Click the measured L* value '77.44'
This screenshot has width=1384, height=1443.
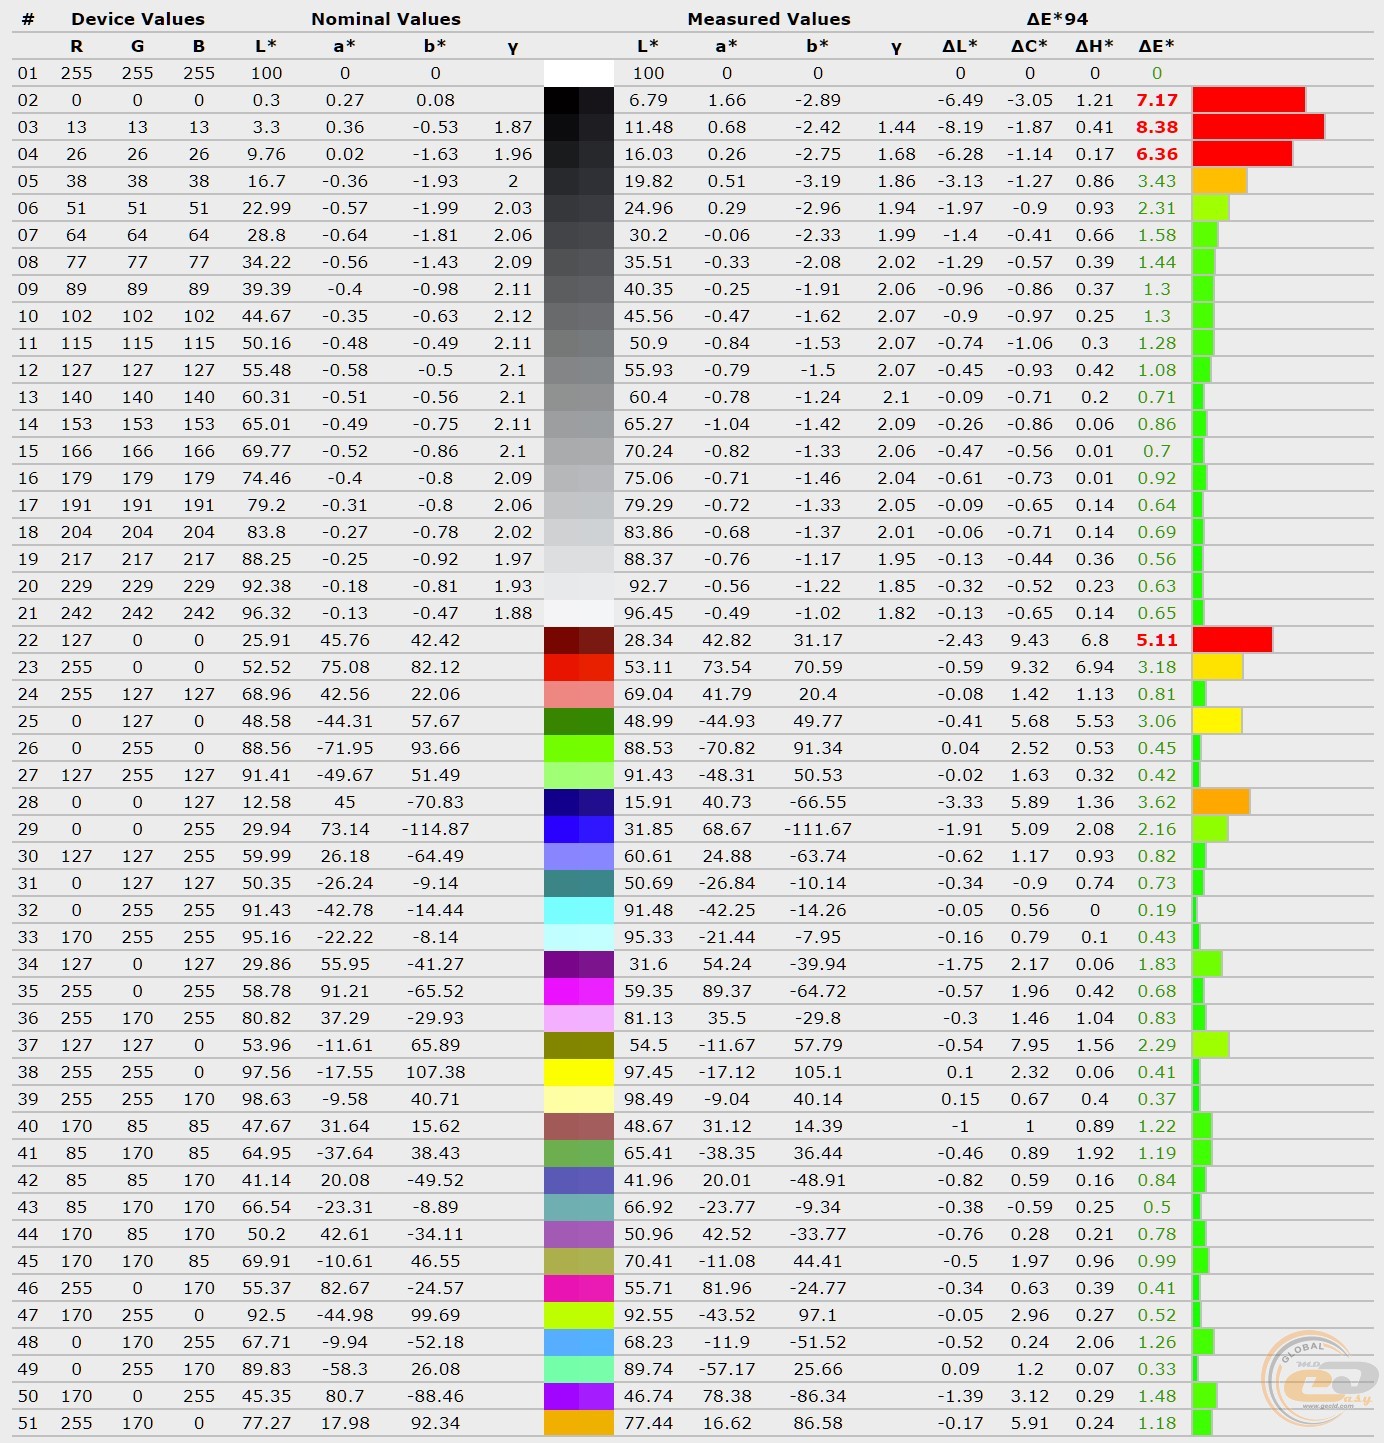click(648, 1423)
